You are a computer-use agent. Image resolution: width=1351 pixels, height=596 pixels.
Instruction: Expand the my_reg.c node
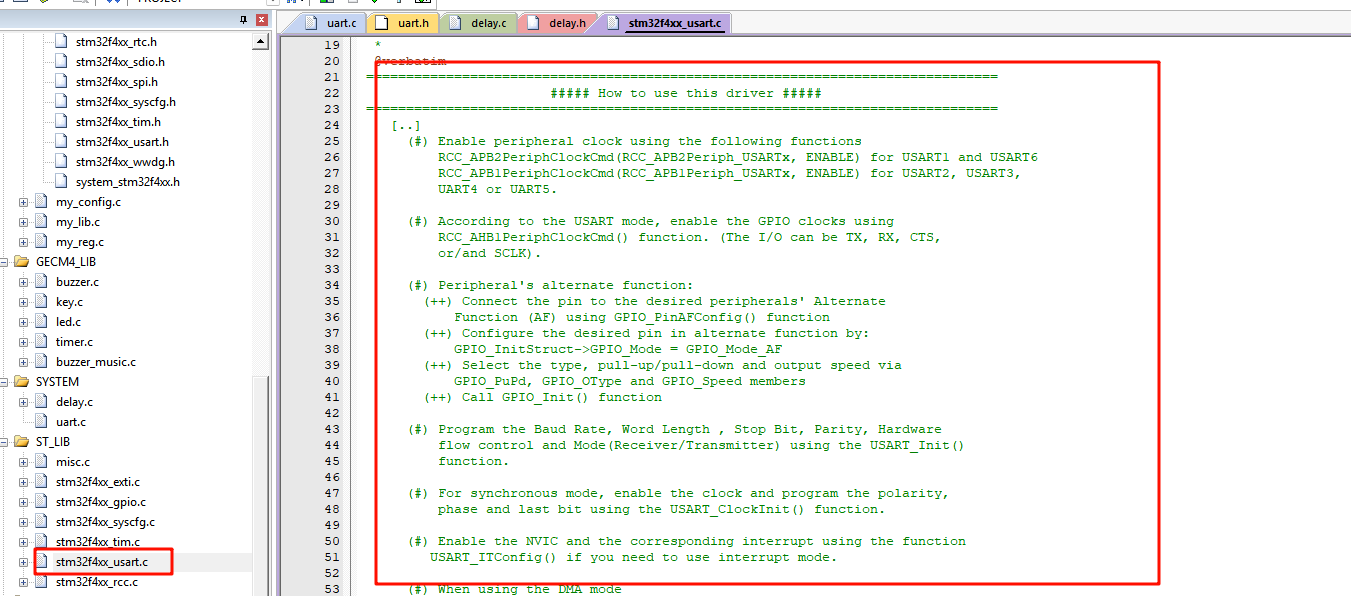(x=24, y=242)
